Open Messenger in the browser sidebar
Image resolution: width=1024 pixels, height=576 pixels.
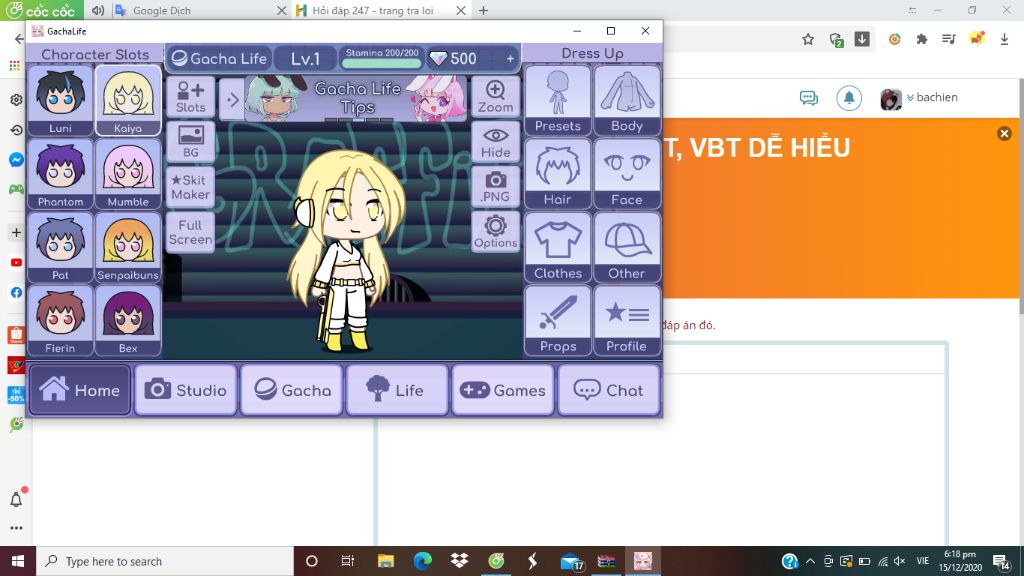(x=16, y=160)
